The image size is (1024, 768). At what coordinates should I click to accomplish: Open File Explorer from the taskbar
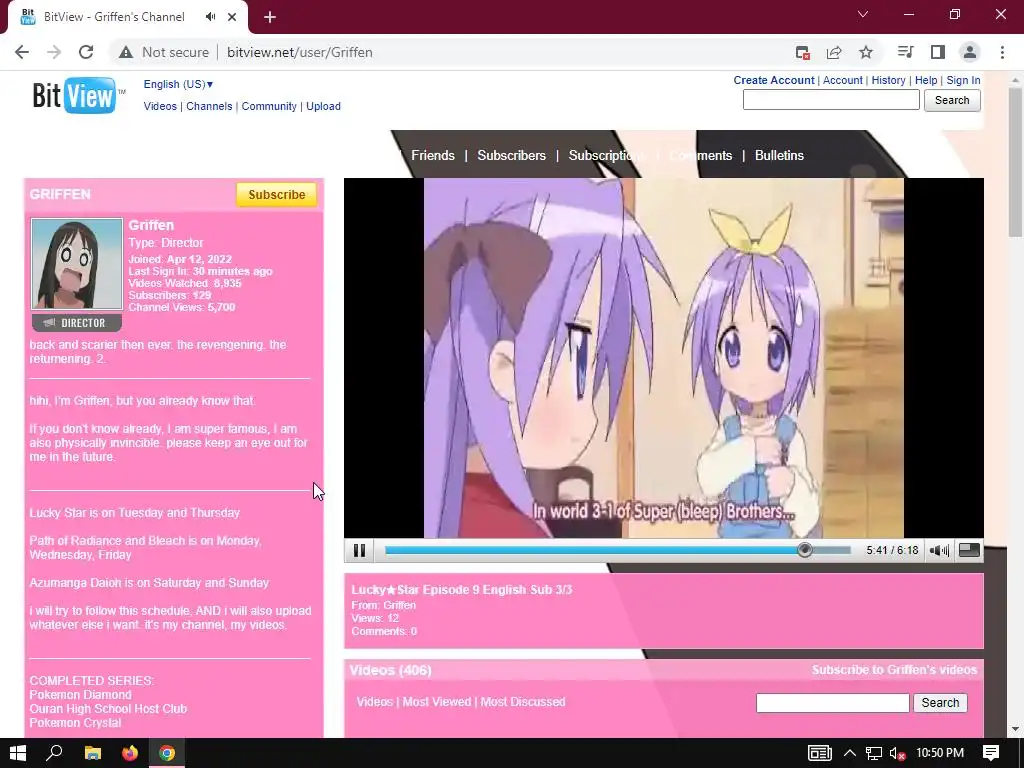pyautogui.click(x=93, y=753)
